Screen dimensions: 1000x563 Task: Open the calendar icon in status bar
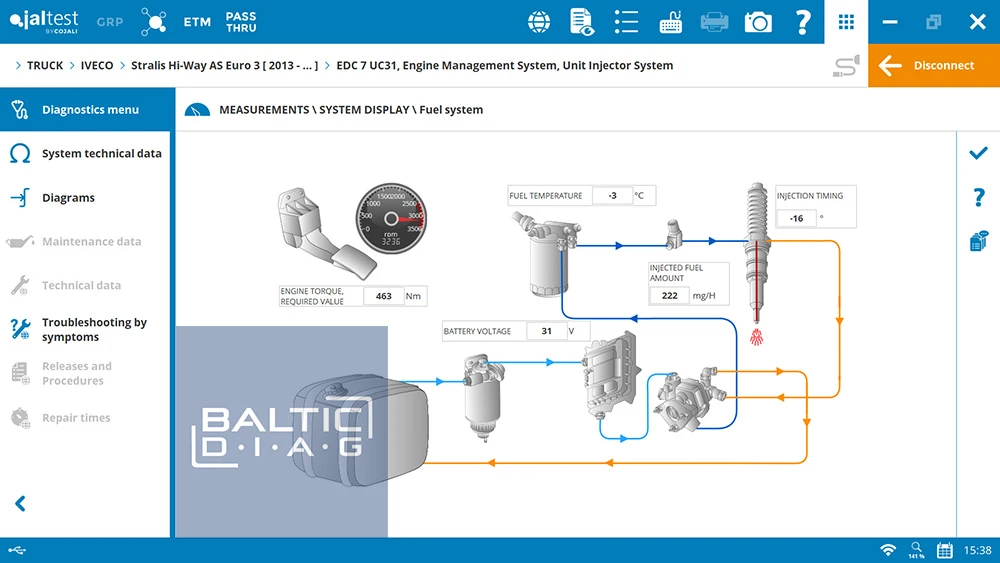[945, 550]
